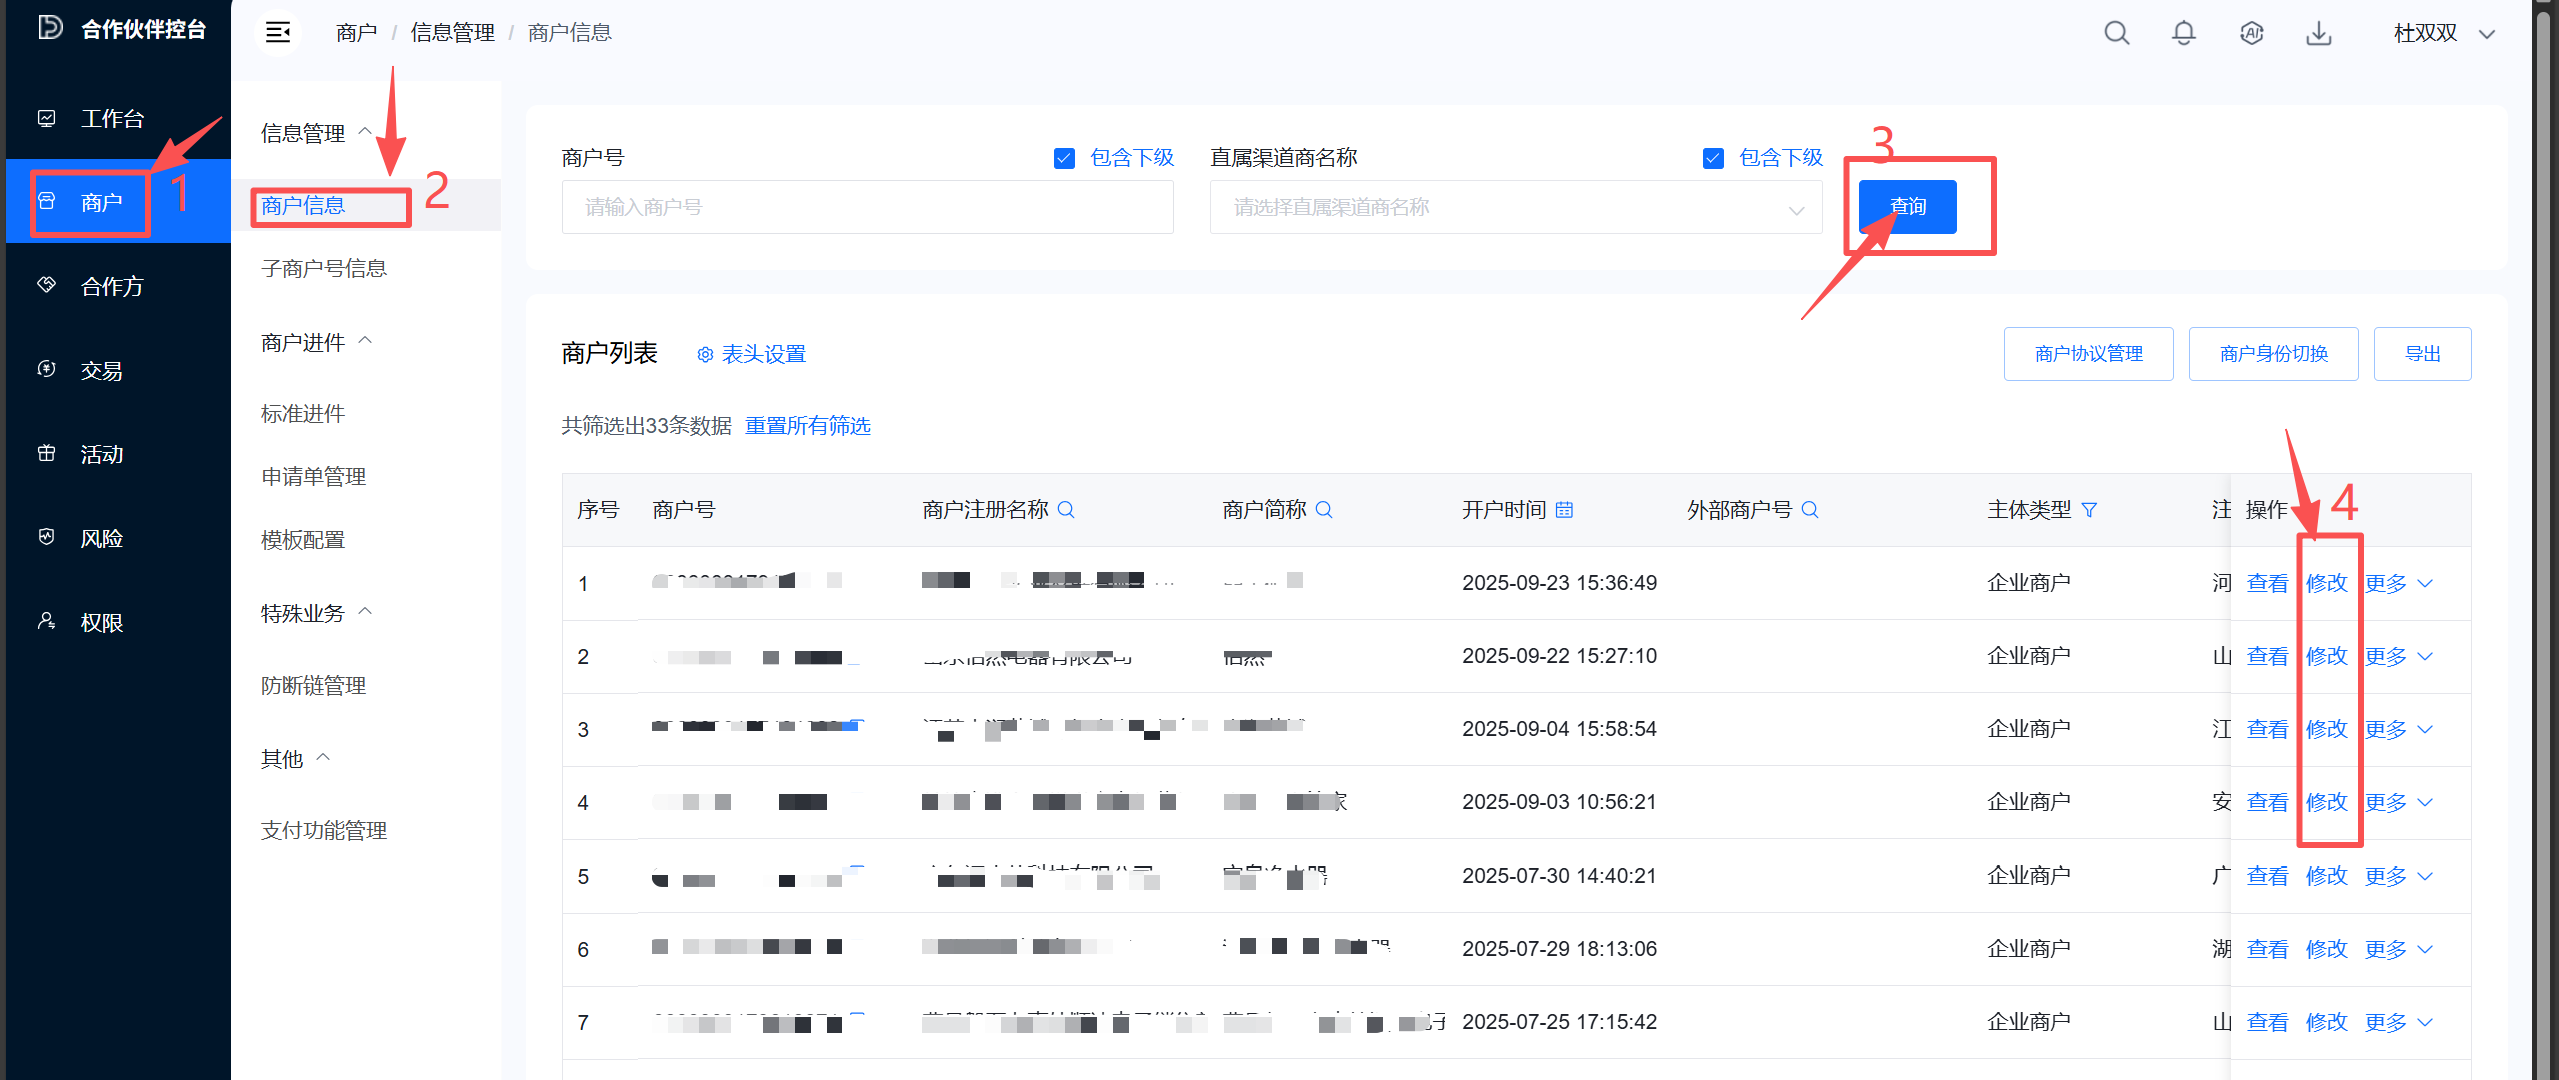Collapse the 商户进件 menu group

[x=316, y=343]
